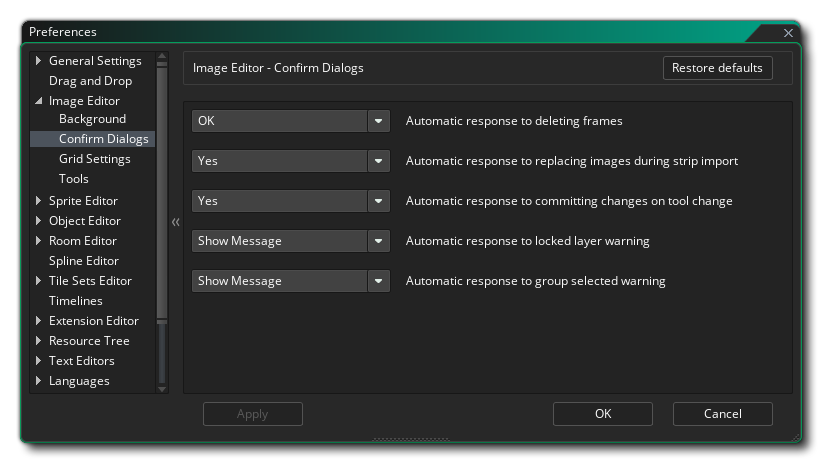Collapse the sidebar with the double-chevron icon
Image resolution: width=822 pixels, height=463 pixels.
click(x=175, y=222)
